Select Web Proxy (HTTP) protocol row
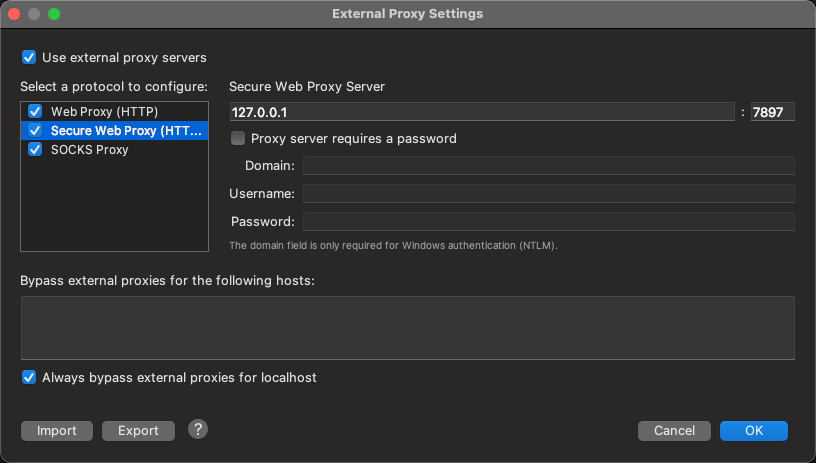This screenshot has width=816, height=463. (x=114, y=111)
